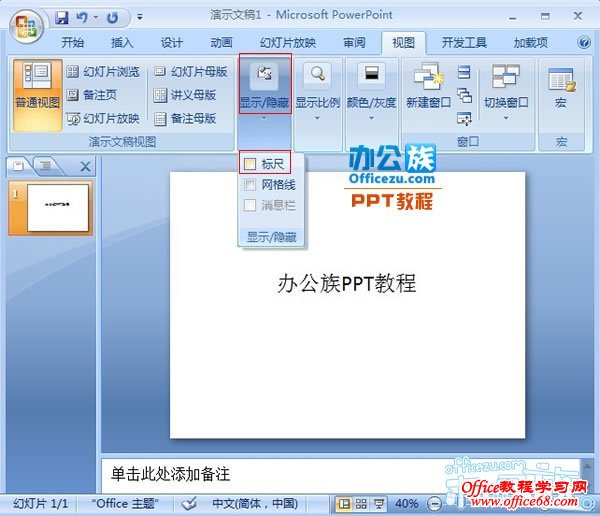Zoom out with the minus button

pos(434,504)
